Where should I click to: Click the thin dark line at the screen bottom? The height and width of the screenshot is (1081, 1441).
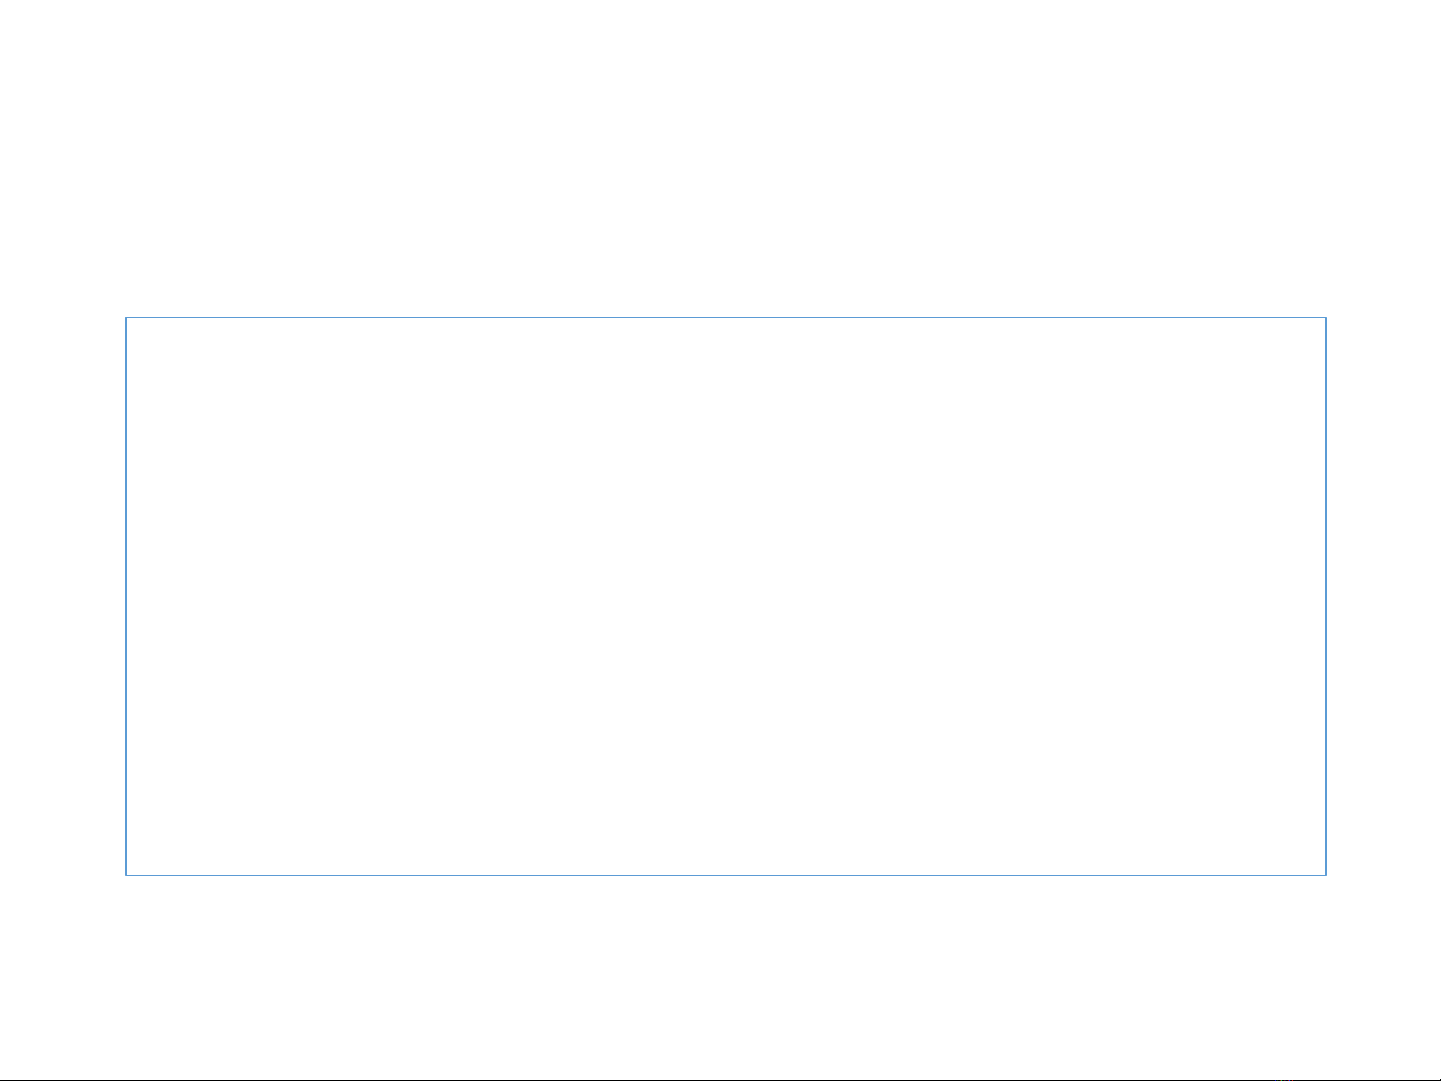(x=720, y=1079)
